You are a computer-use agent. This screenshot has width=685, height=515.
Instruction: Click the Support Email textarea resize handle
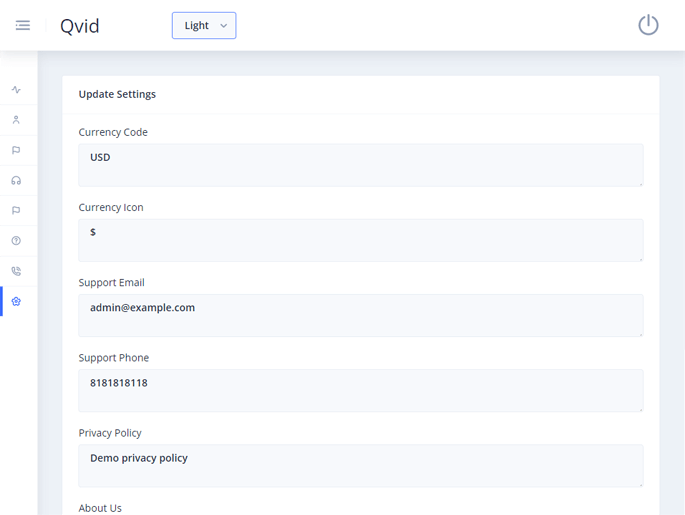pyautogui.click(x=639, y=332)
